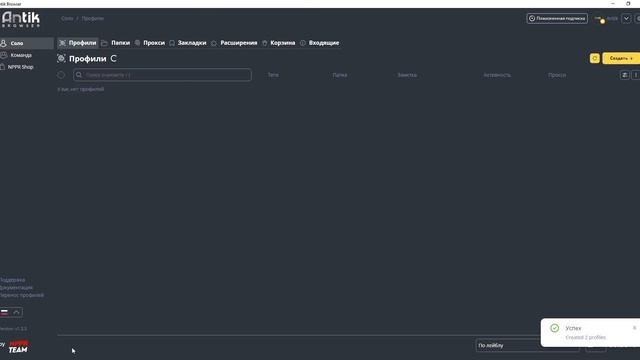Restore the Antik Browser window
Image resolution: width=640 pixels, height=360 pixels.
pyautogui.click(x=628, y=3)
